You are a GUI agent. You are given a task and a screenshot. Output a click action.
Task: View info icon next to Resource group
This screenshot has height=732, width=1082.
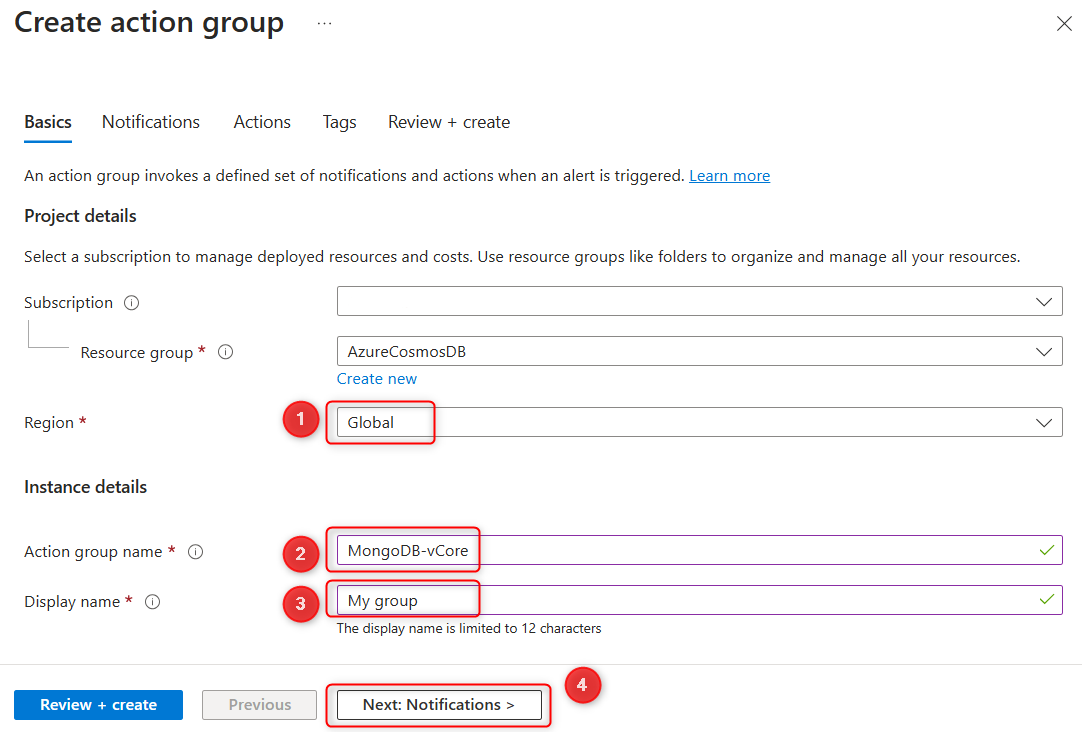click(x=225, y=352)
